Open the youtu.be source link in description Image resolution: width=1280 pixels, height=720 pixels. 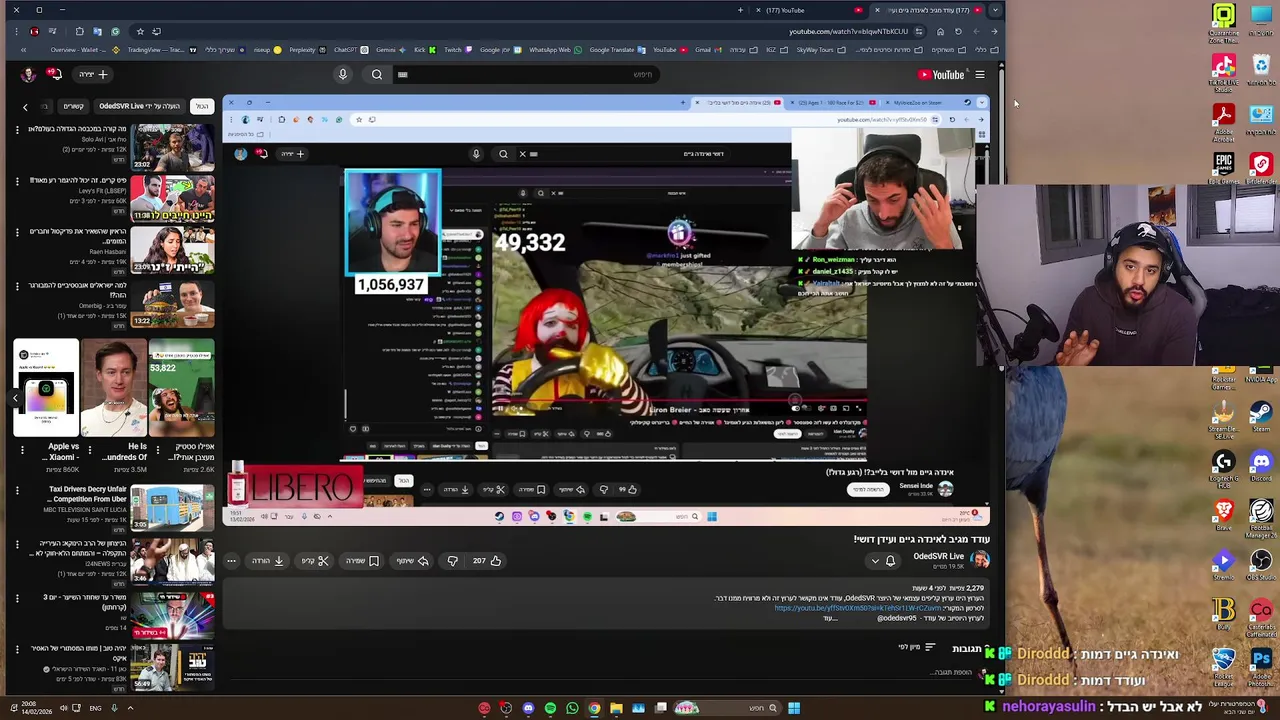[x=858, y=608]
